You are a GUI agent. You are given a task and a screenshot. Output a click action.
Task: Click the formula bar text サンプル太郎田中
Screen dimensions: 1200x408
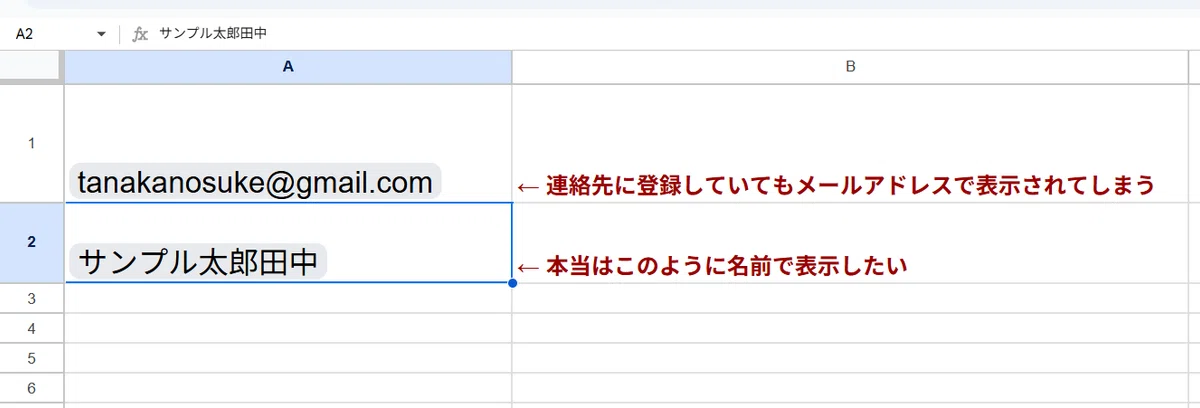click(208, 33)
